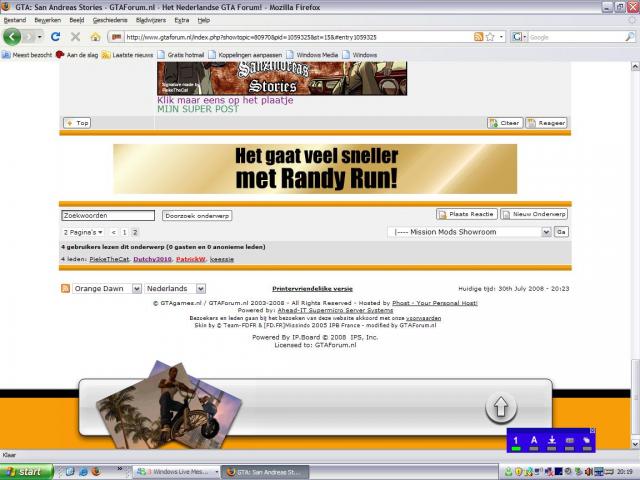Screen dimensions: 640x480
Task: Click the Citeer quote button
Action: [x=504, y=123]
